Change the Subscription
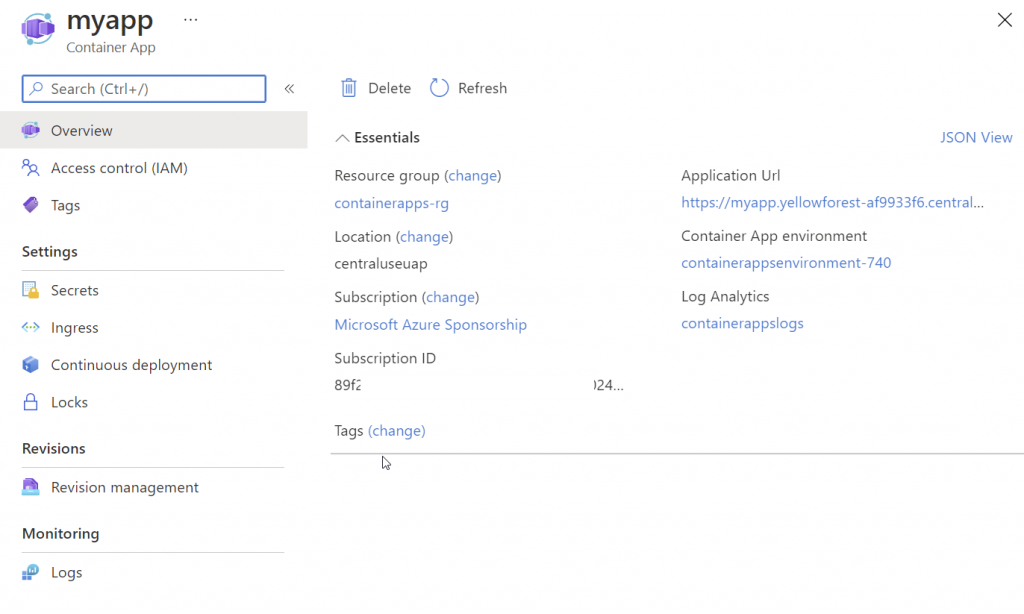The height and width of the screenshot is (614, 1024). [451, 297]
